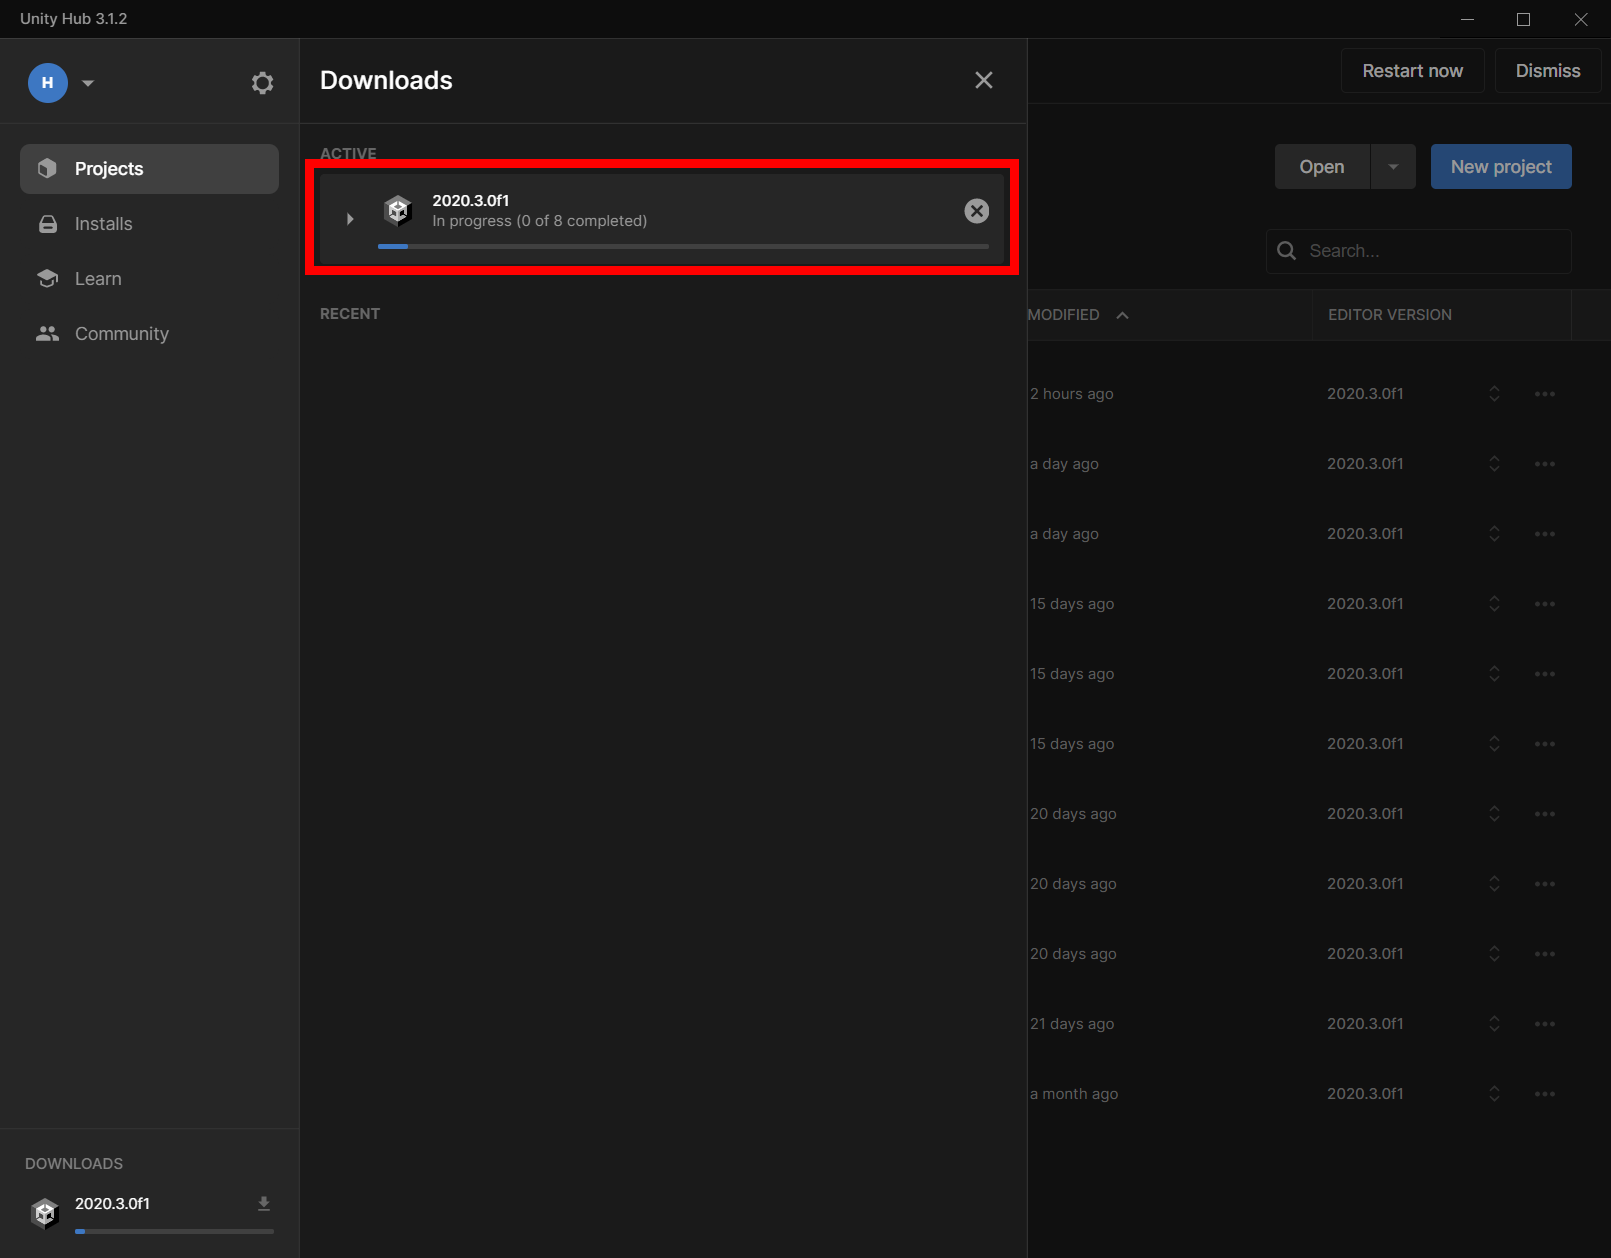Change editor version for second 'a day ago' project
Image resolution: width=1611 pixels, height=1258 pixels.
pyautogui.click(x=1494, y=534)
